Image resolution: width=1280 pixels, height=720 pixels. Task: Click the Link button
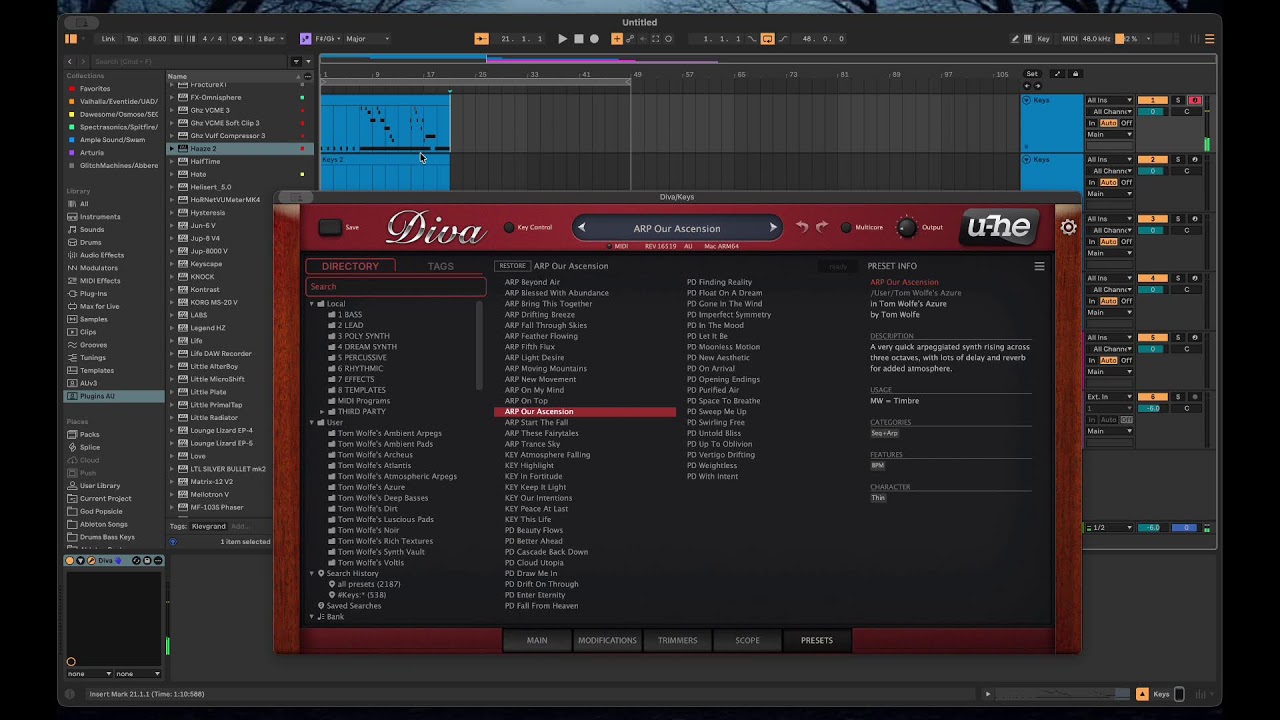pos(108,39)
